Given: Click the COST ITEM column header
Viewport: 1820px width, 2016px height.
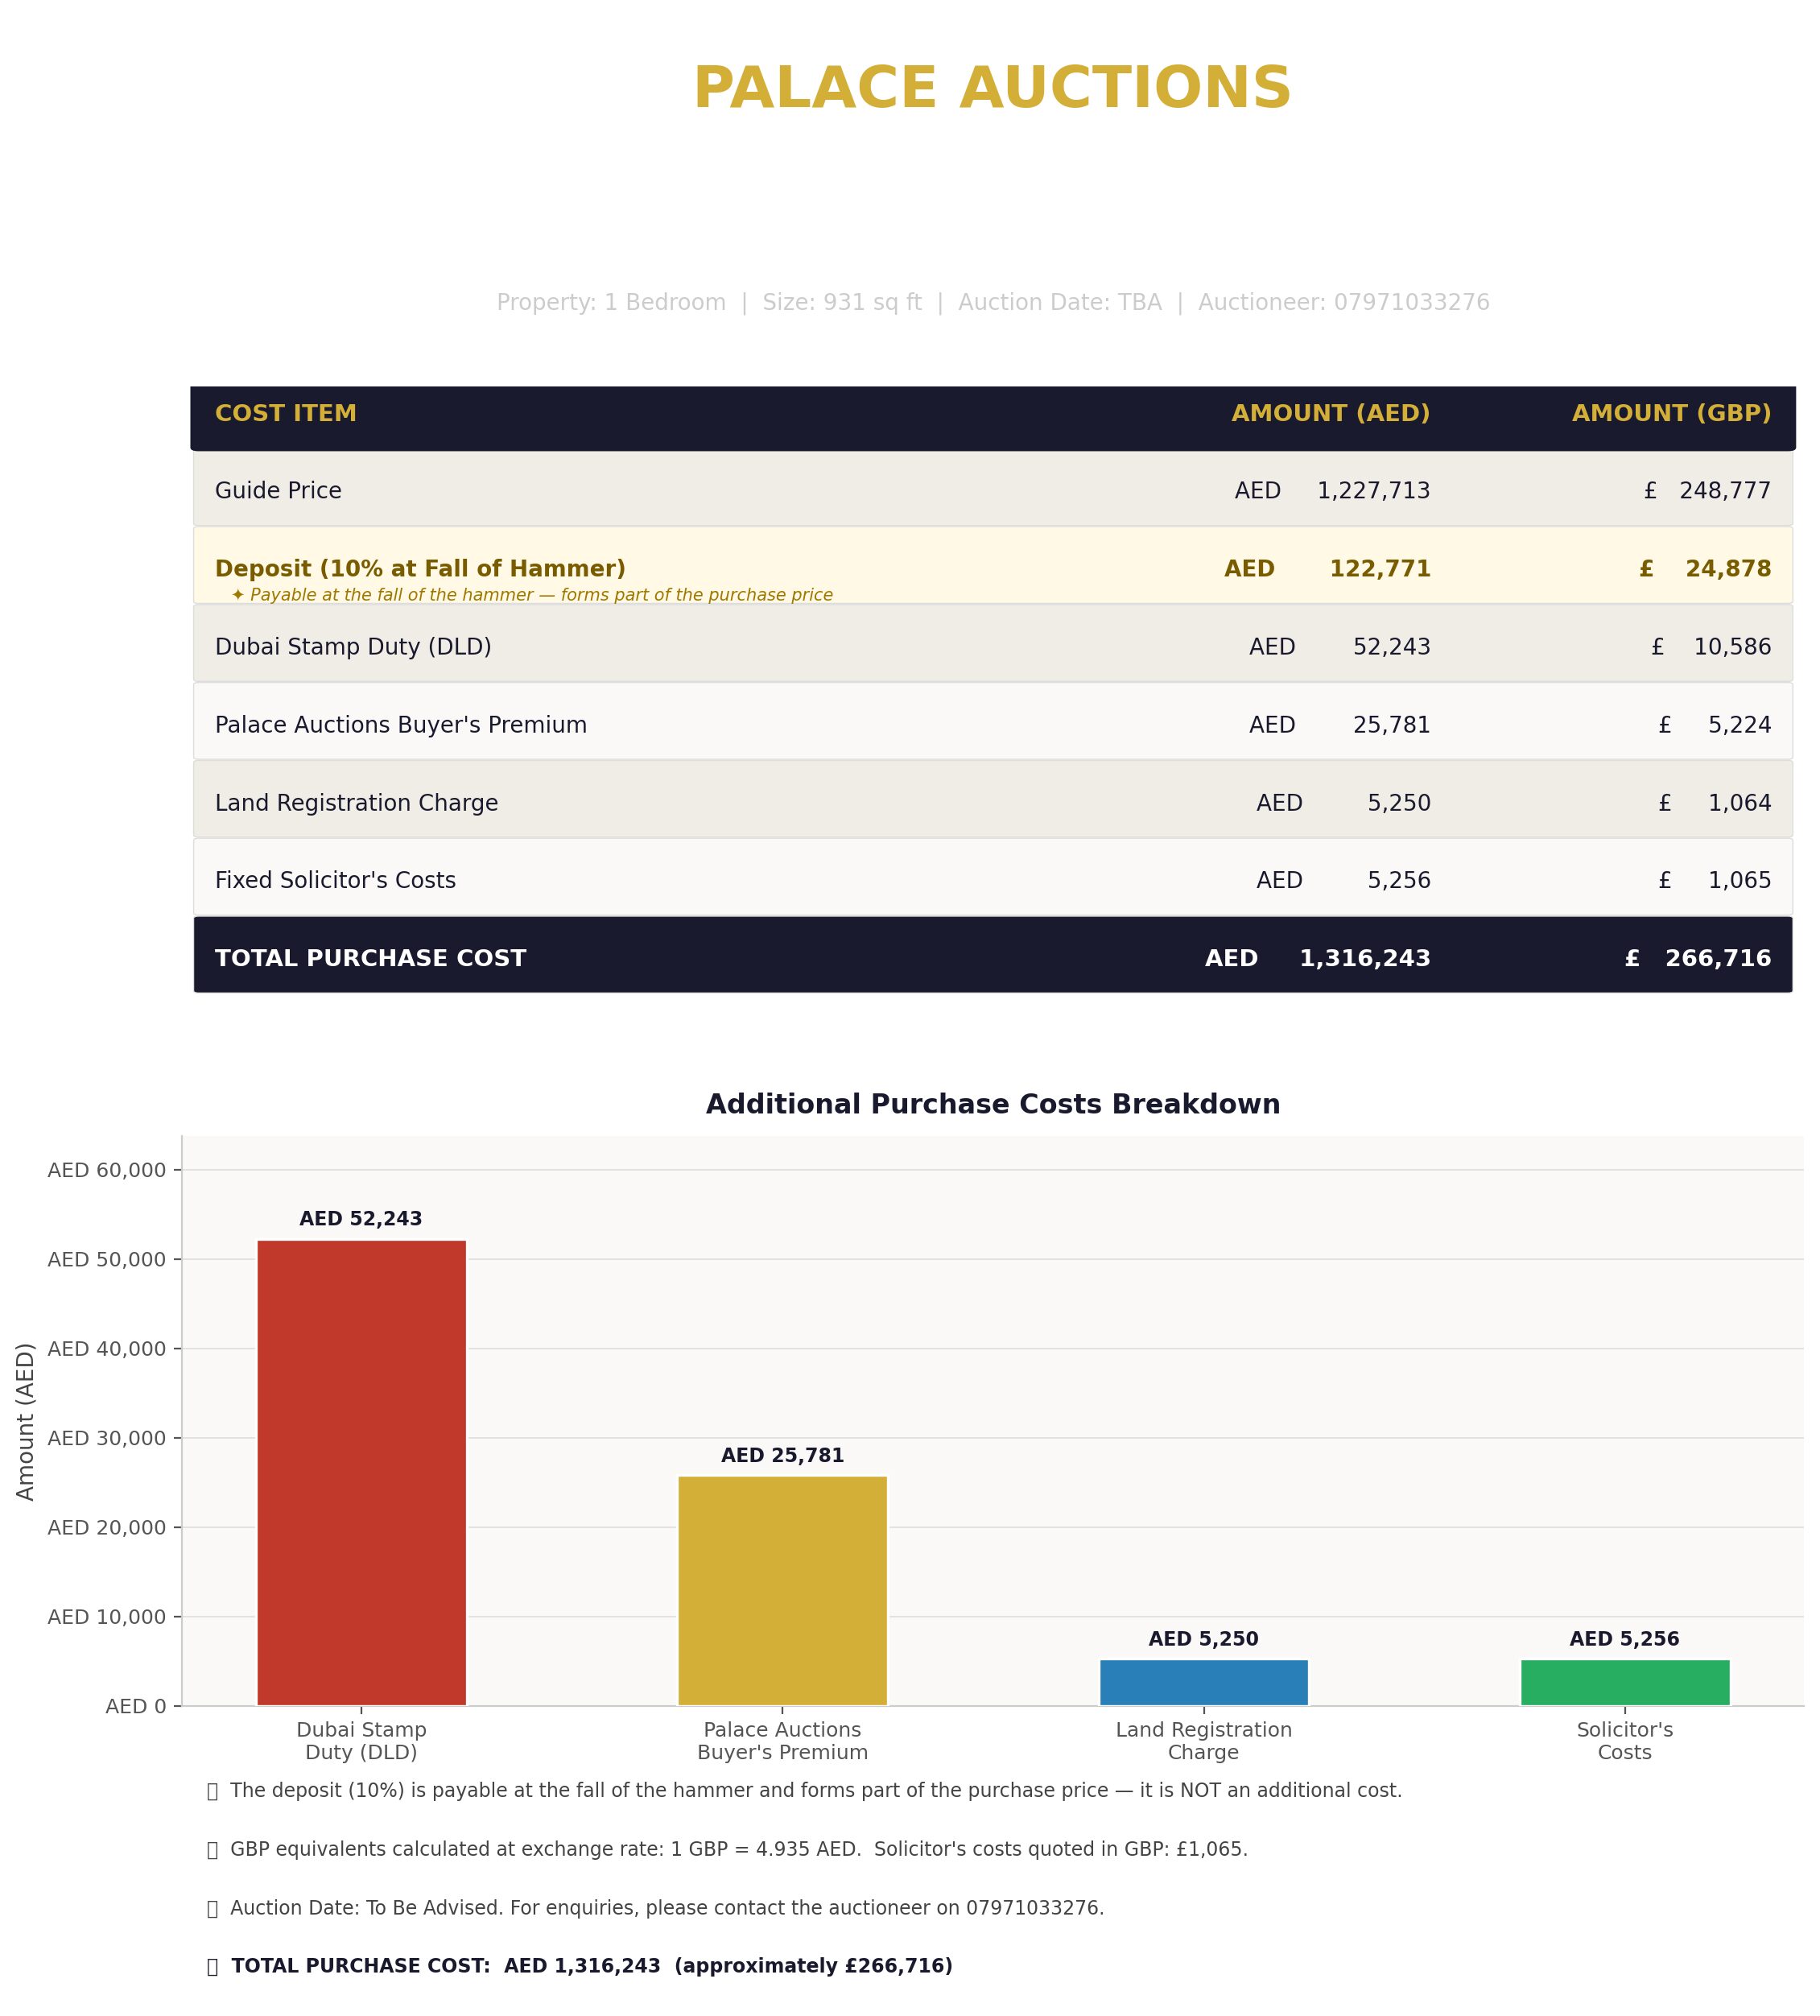Looking at the screenshot, I should point(286,414).
